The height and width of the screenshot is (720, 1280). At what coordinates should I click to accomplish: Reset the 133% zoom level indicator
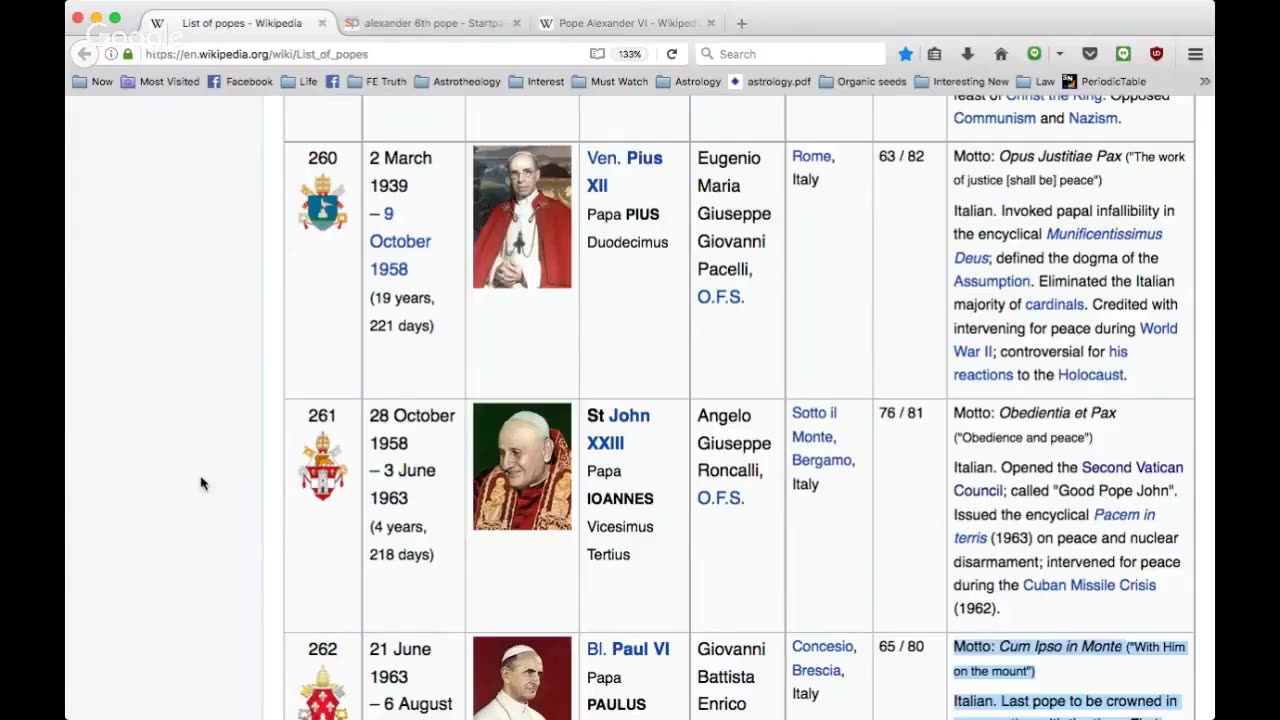(x=629, y=54)
